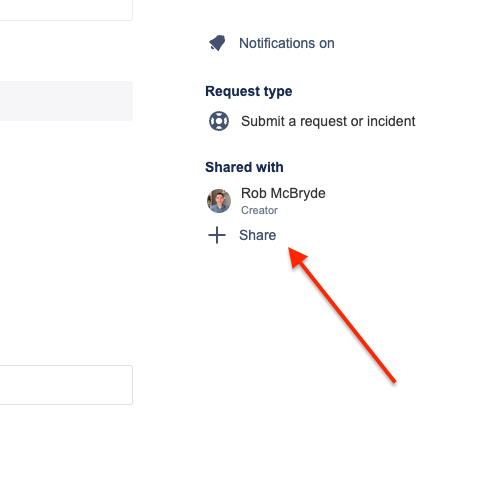484x481 pixels.
Task: Focus the bottom left input box
Action: [x=66, y=385]
